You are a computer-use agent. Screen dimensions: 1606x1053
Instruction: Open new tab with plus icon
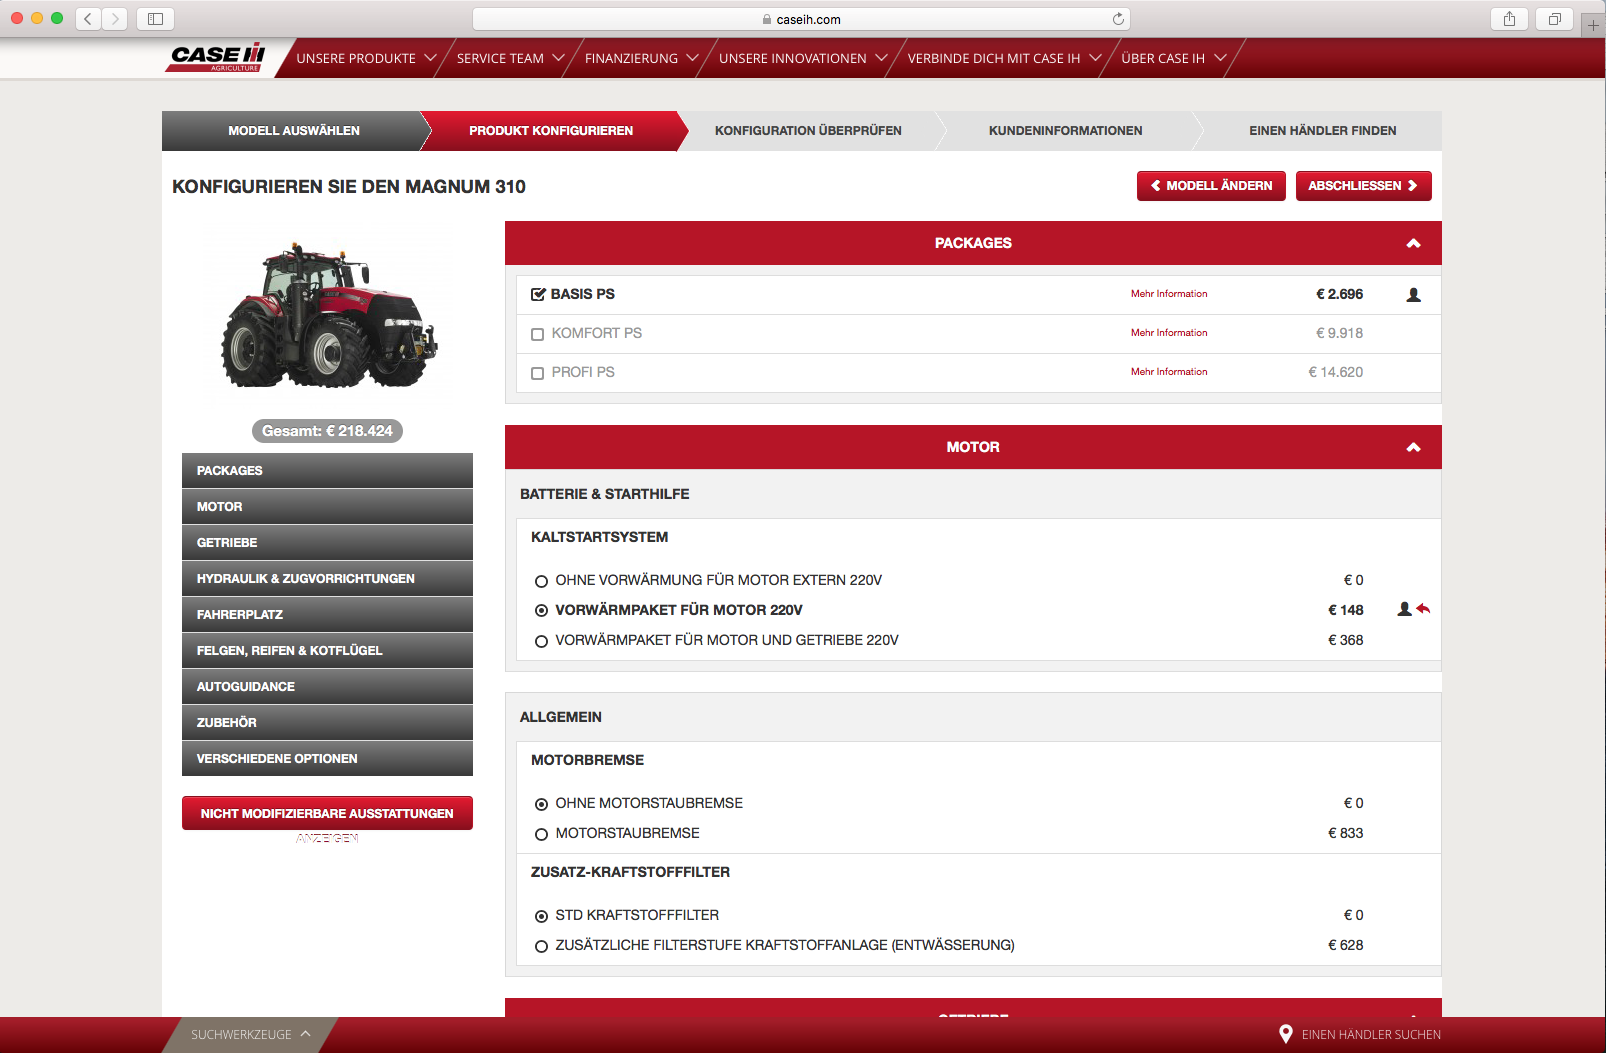[1593, 25]
